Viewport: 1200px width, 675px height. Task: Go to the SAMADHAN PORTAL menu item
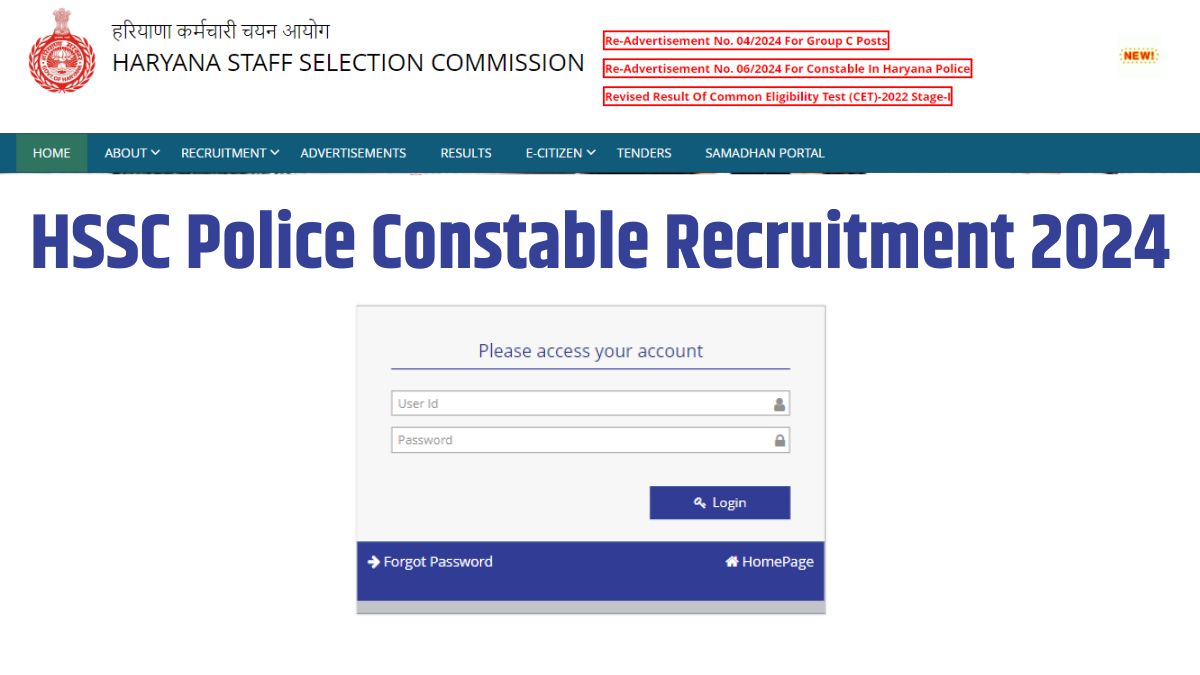[x=765, y=153]
